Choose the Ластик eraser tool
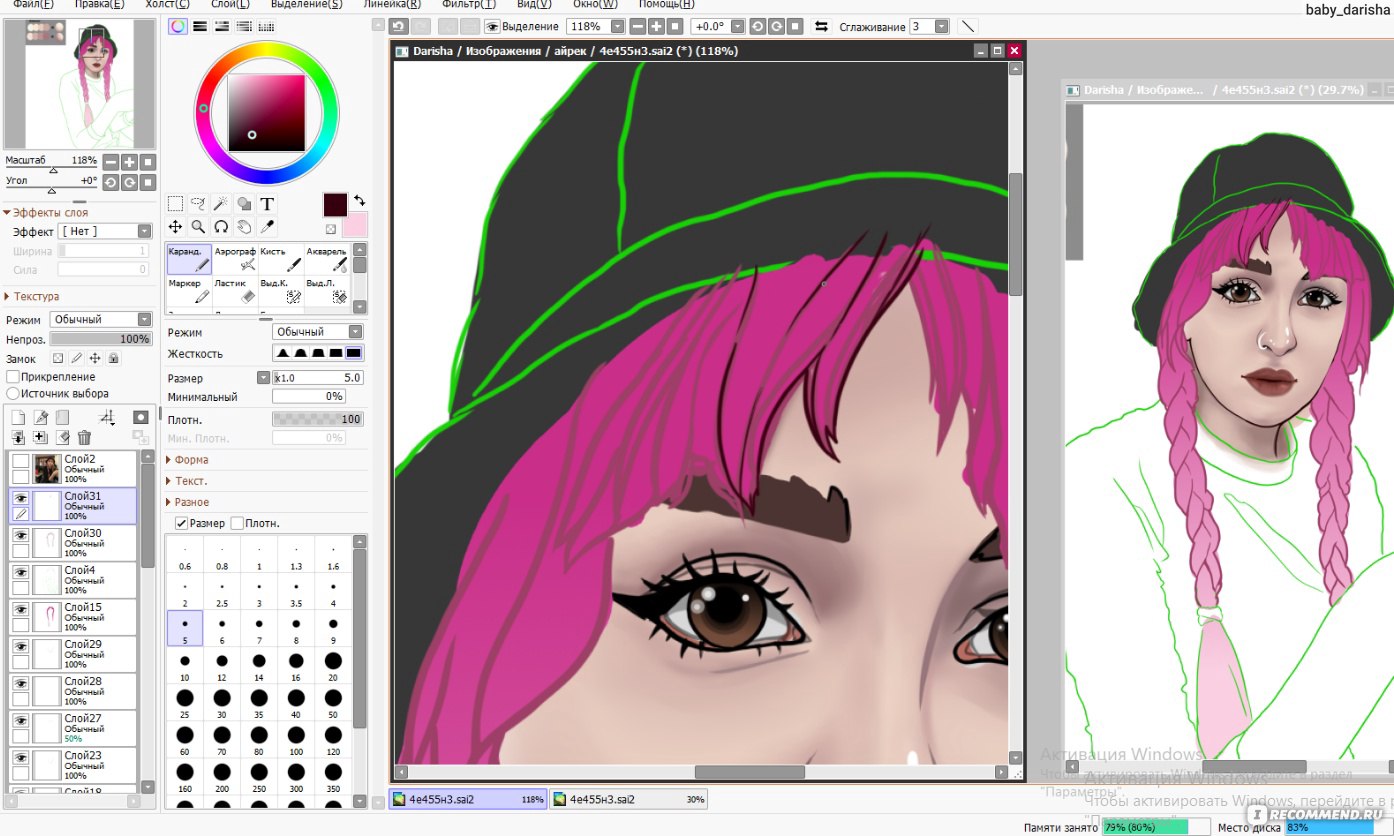 pos(235,291)
